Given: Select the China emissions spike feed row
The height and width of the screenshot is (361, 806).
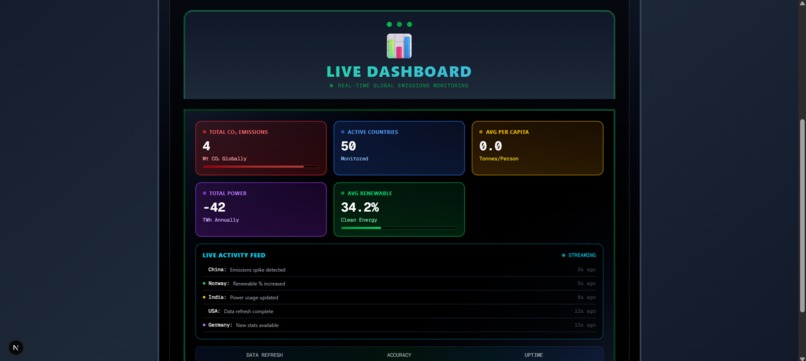Looking at the screenshot, I should (399, 269).
